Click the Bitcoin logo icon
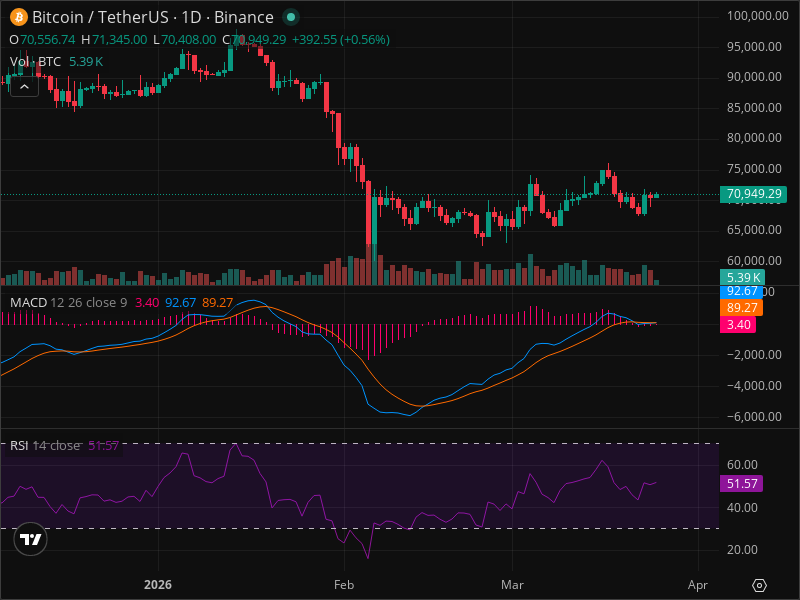 pyautogui.click(x=19, y=17)
